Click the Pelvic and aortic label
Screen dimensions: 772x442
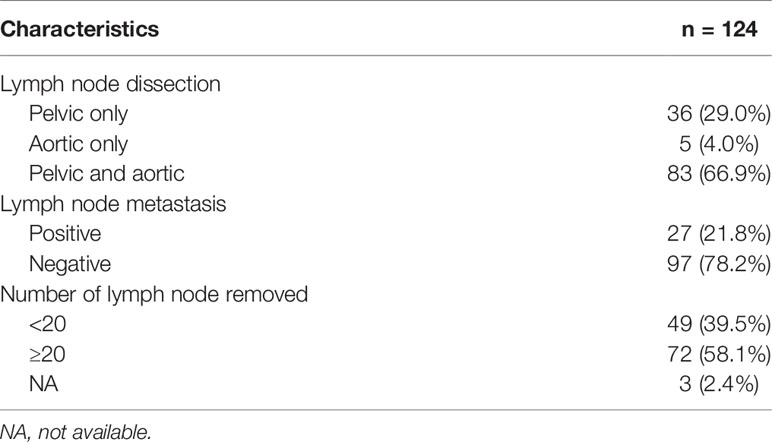[106, 174]
